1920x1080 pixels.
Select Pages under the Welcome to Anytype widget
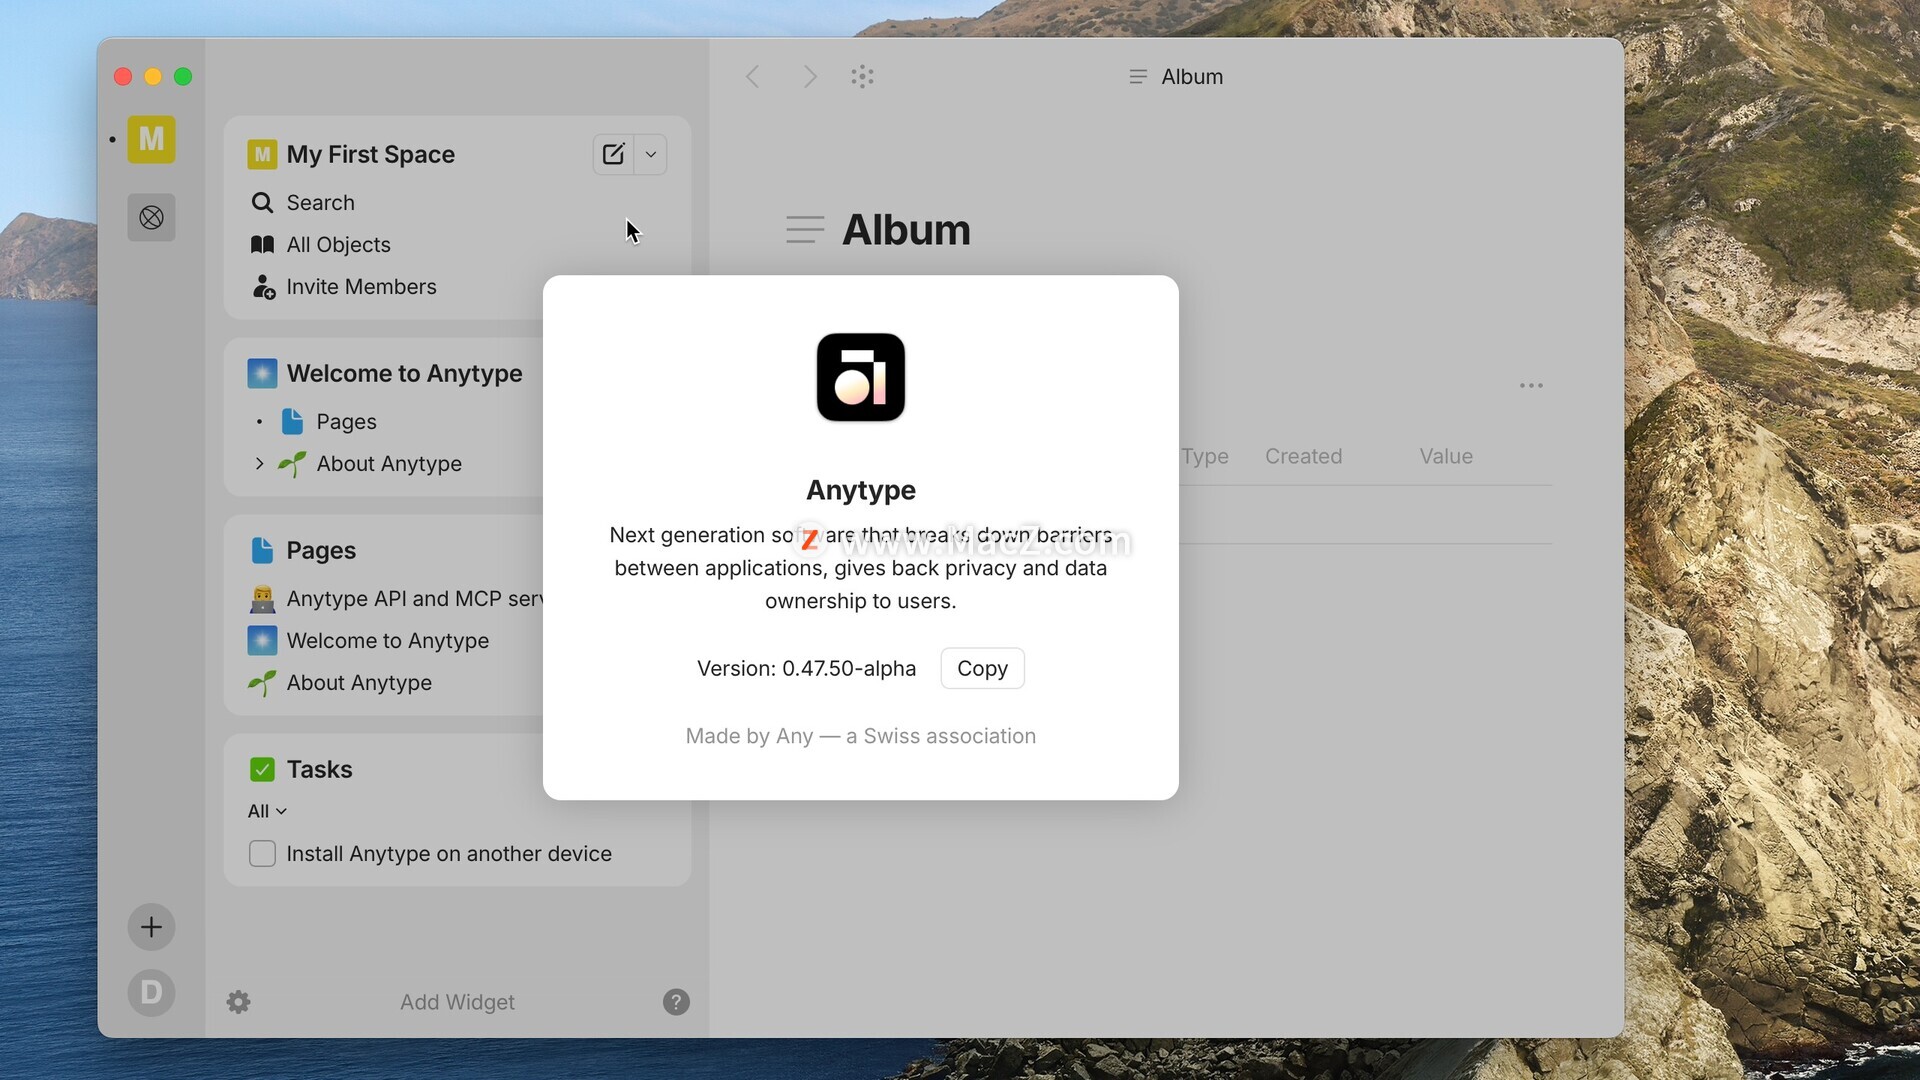point(346,421)
